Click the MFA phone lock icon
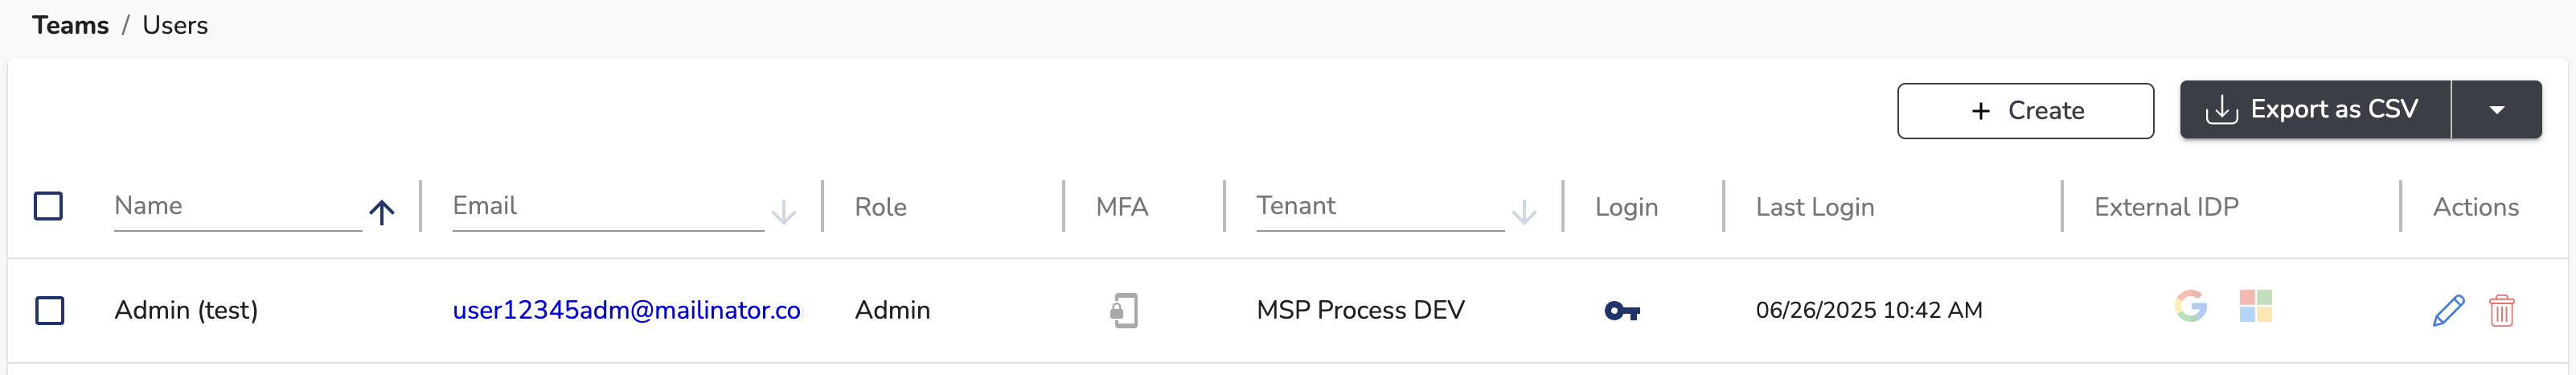Image resolution: width=2576 pixels, height=375 pixels. 1124,310
